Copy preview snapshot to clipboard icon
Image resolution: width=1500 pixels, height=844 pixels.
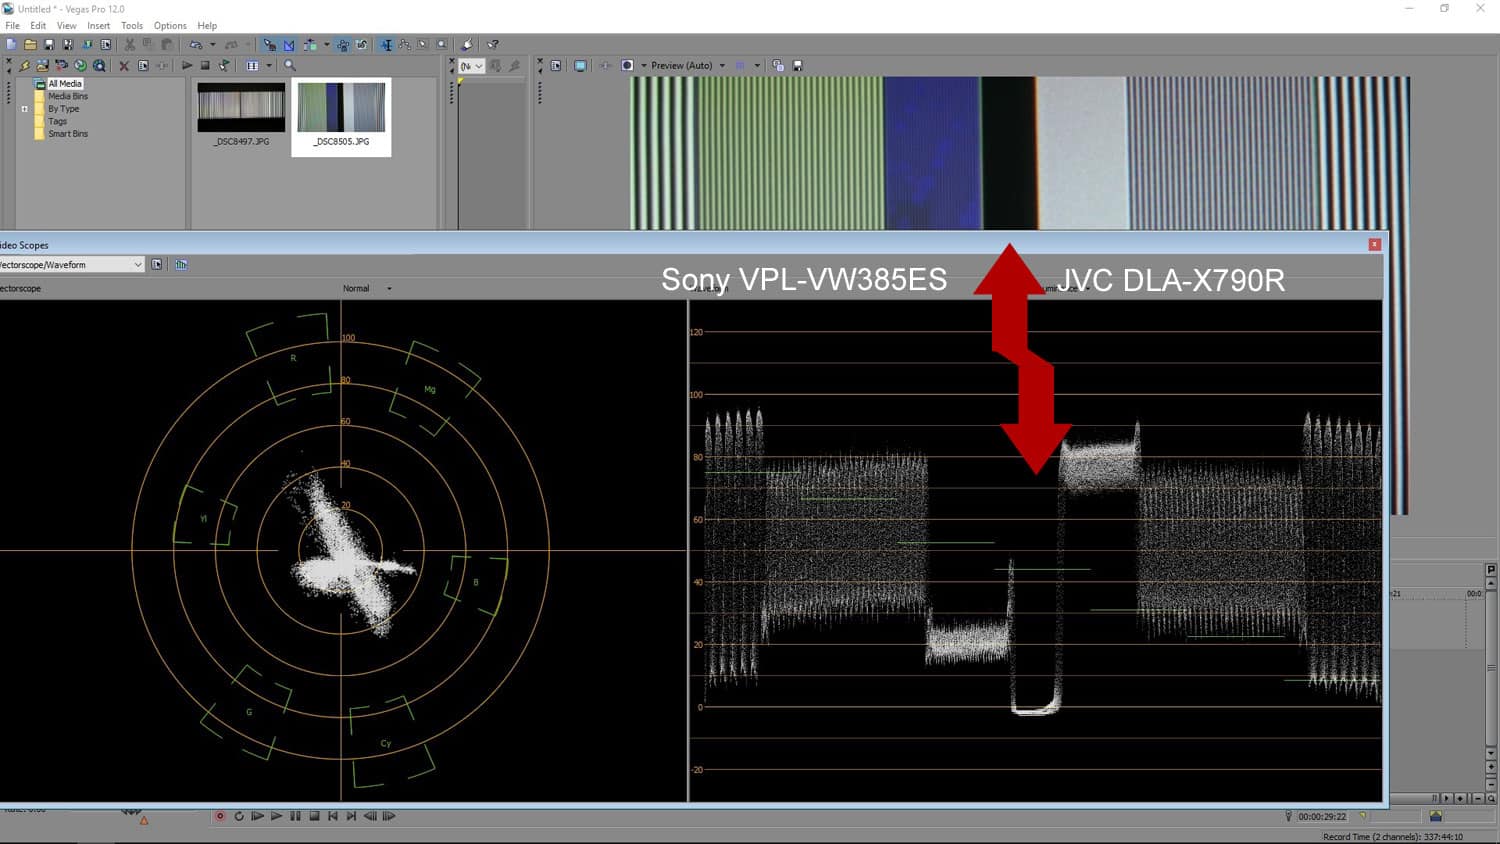(778, 65)
